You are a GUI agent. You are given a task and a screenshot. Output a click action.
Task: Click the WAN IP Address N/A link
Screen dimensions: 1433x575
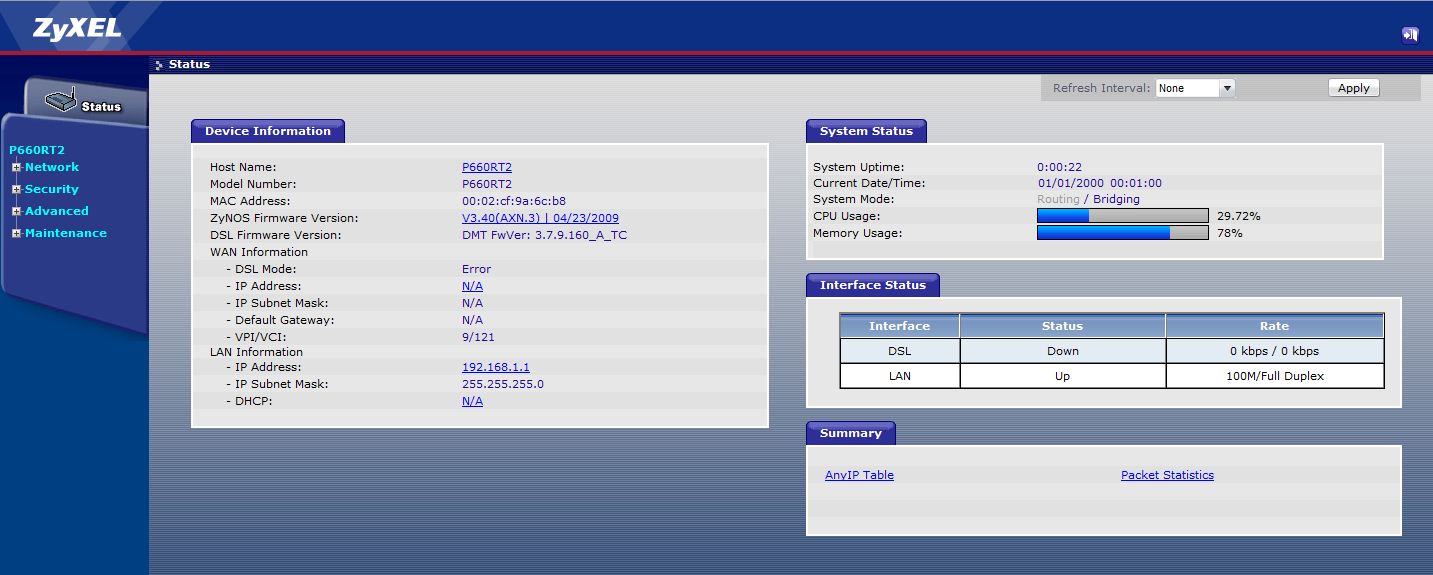[x=472, y=286]
